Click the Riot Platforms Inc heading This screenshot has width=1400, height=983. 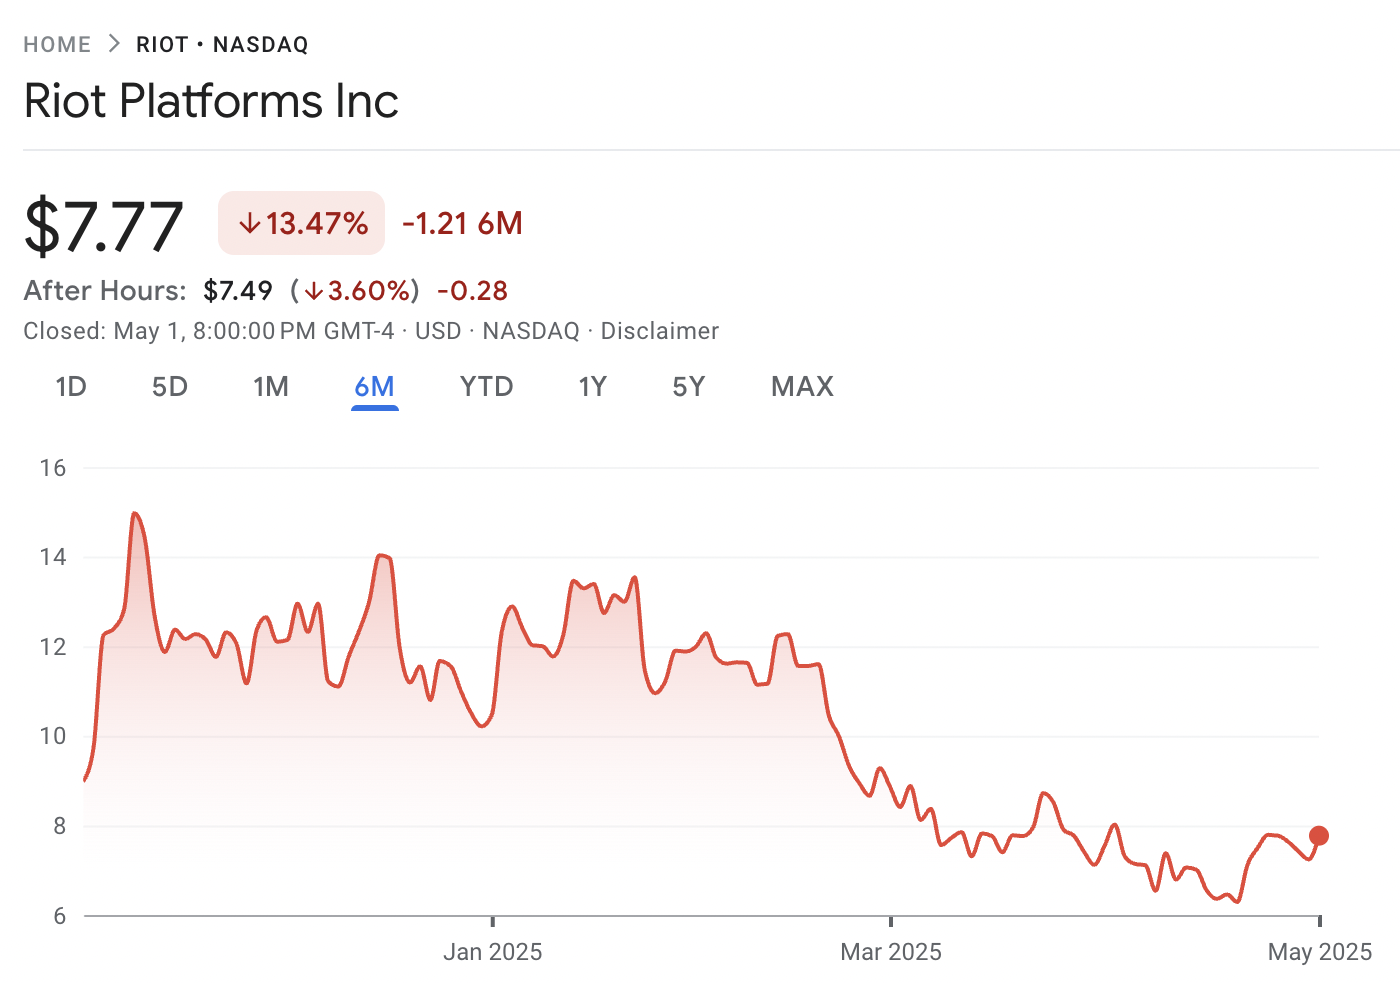pos(211,101)
